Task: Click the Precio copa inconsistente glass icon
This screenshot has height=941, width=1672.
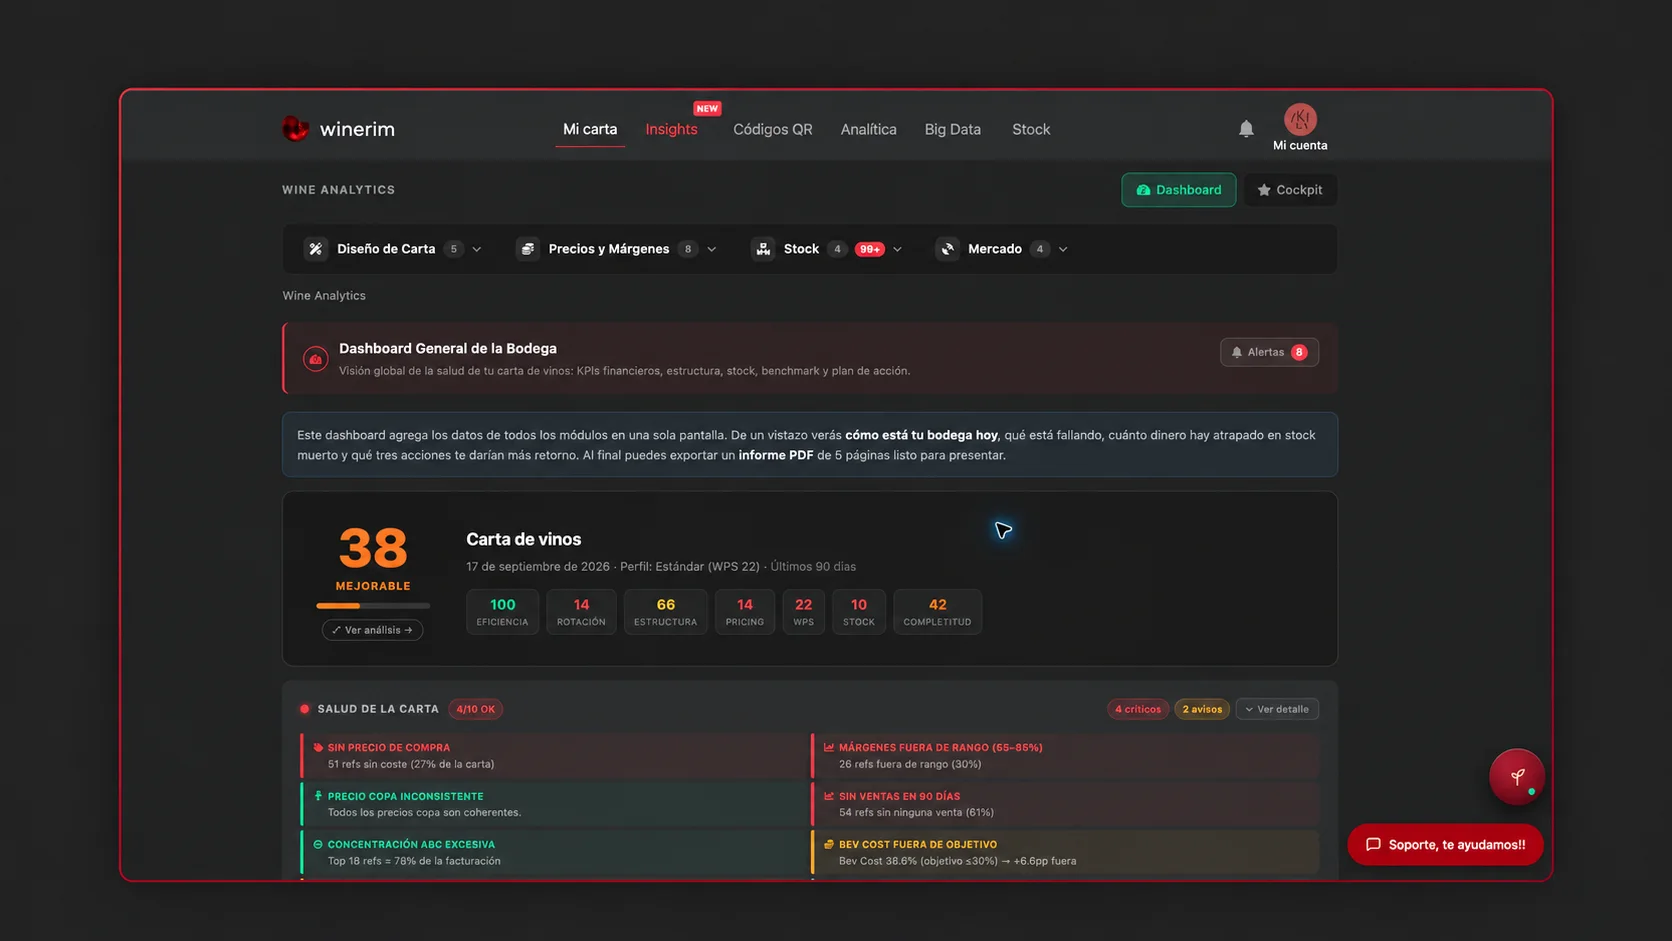Action: tap(318, 797)
